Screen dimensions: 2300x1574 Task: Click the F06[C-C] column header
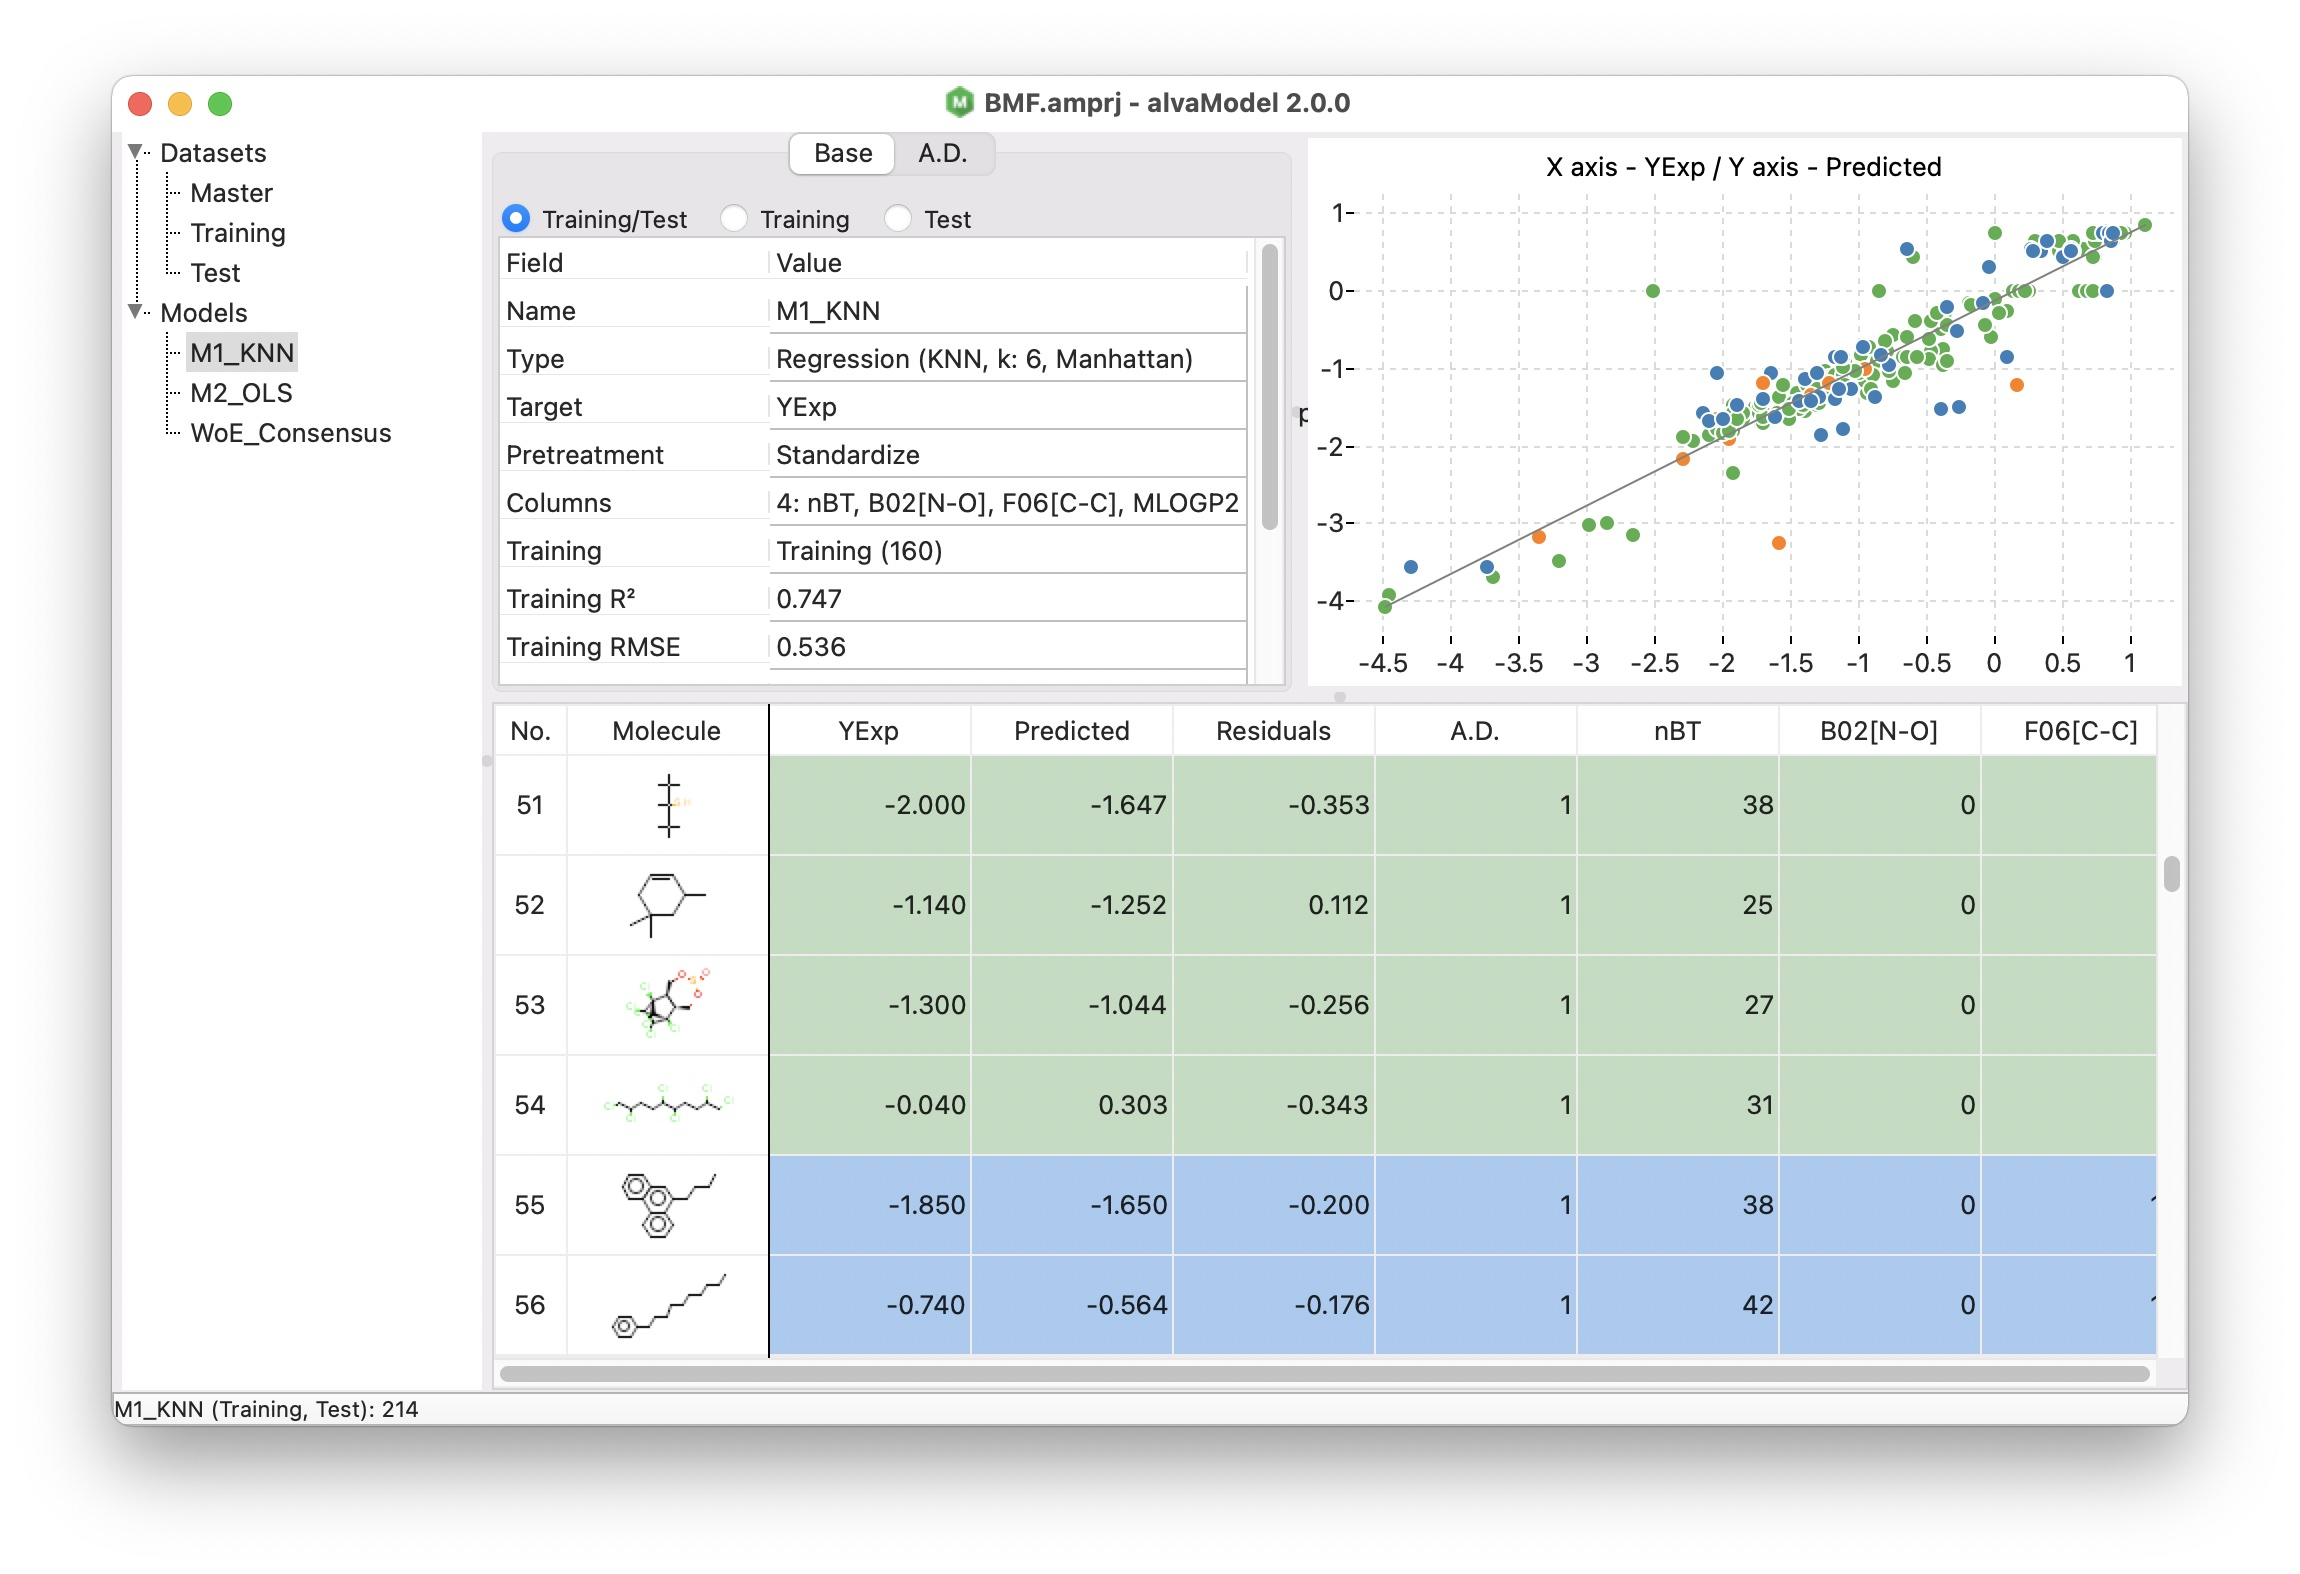2068,731
